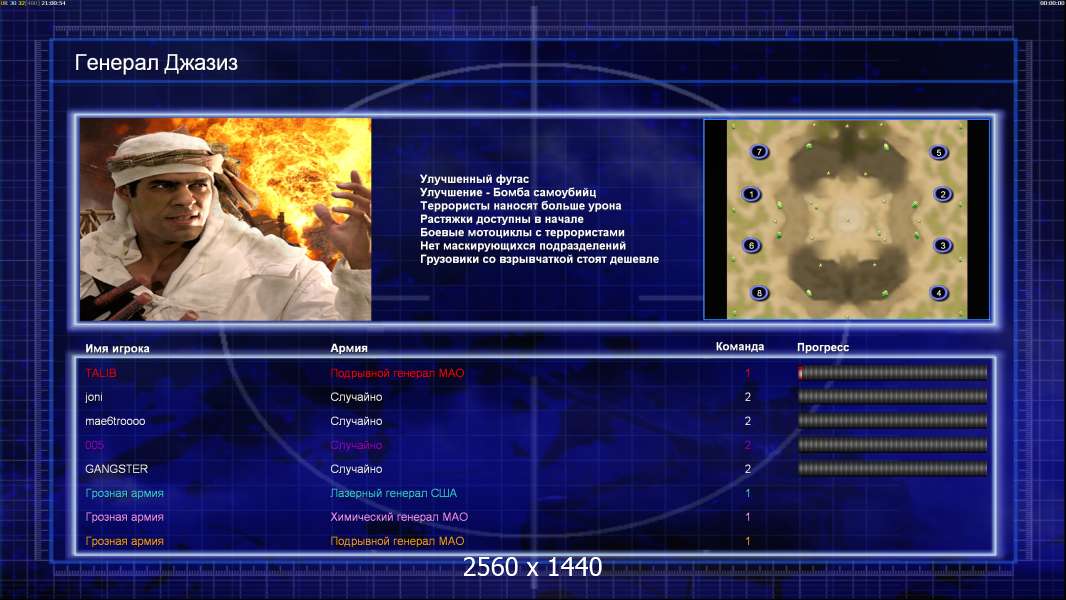The width and height of the screenshot is (1066, 600).
Task: Click 'Грозная армия' in the last table row
Action: coord(124,542)
